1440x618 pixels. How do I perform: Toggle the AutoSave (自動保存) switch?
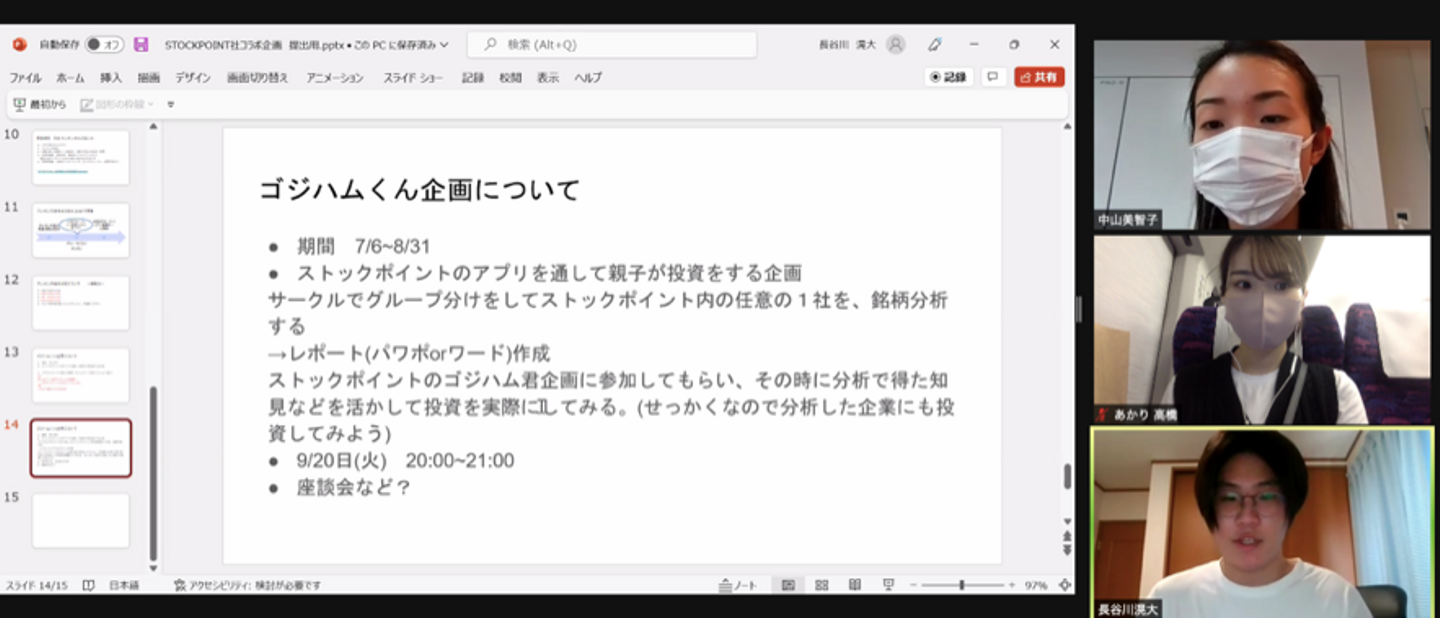point(103,44)
